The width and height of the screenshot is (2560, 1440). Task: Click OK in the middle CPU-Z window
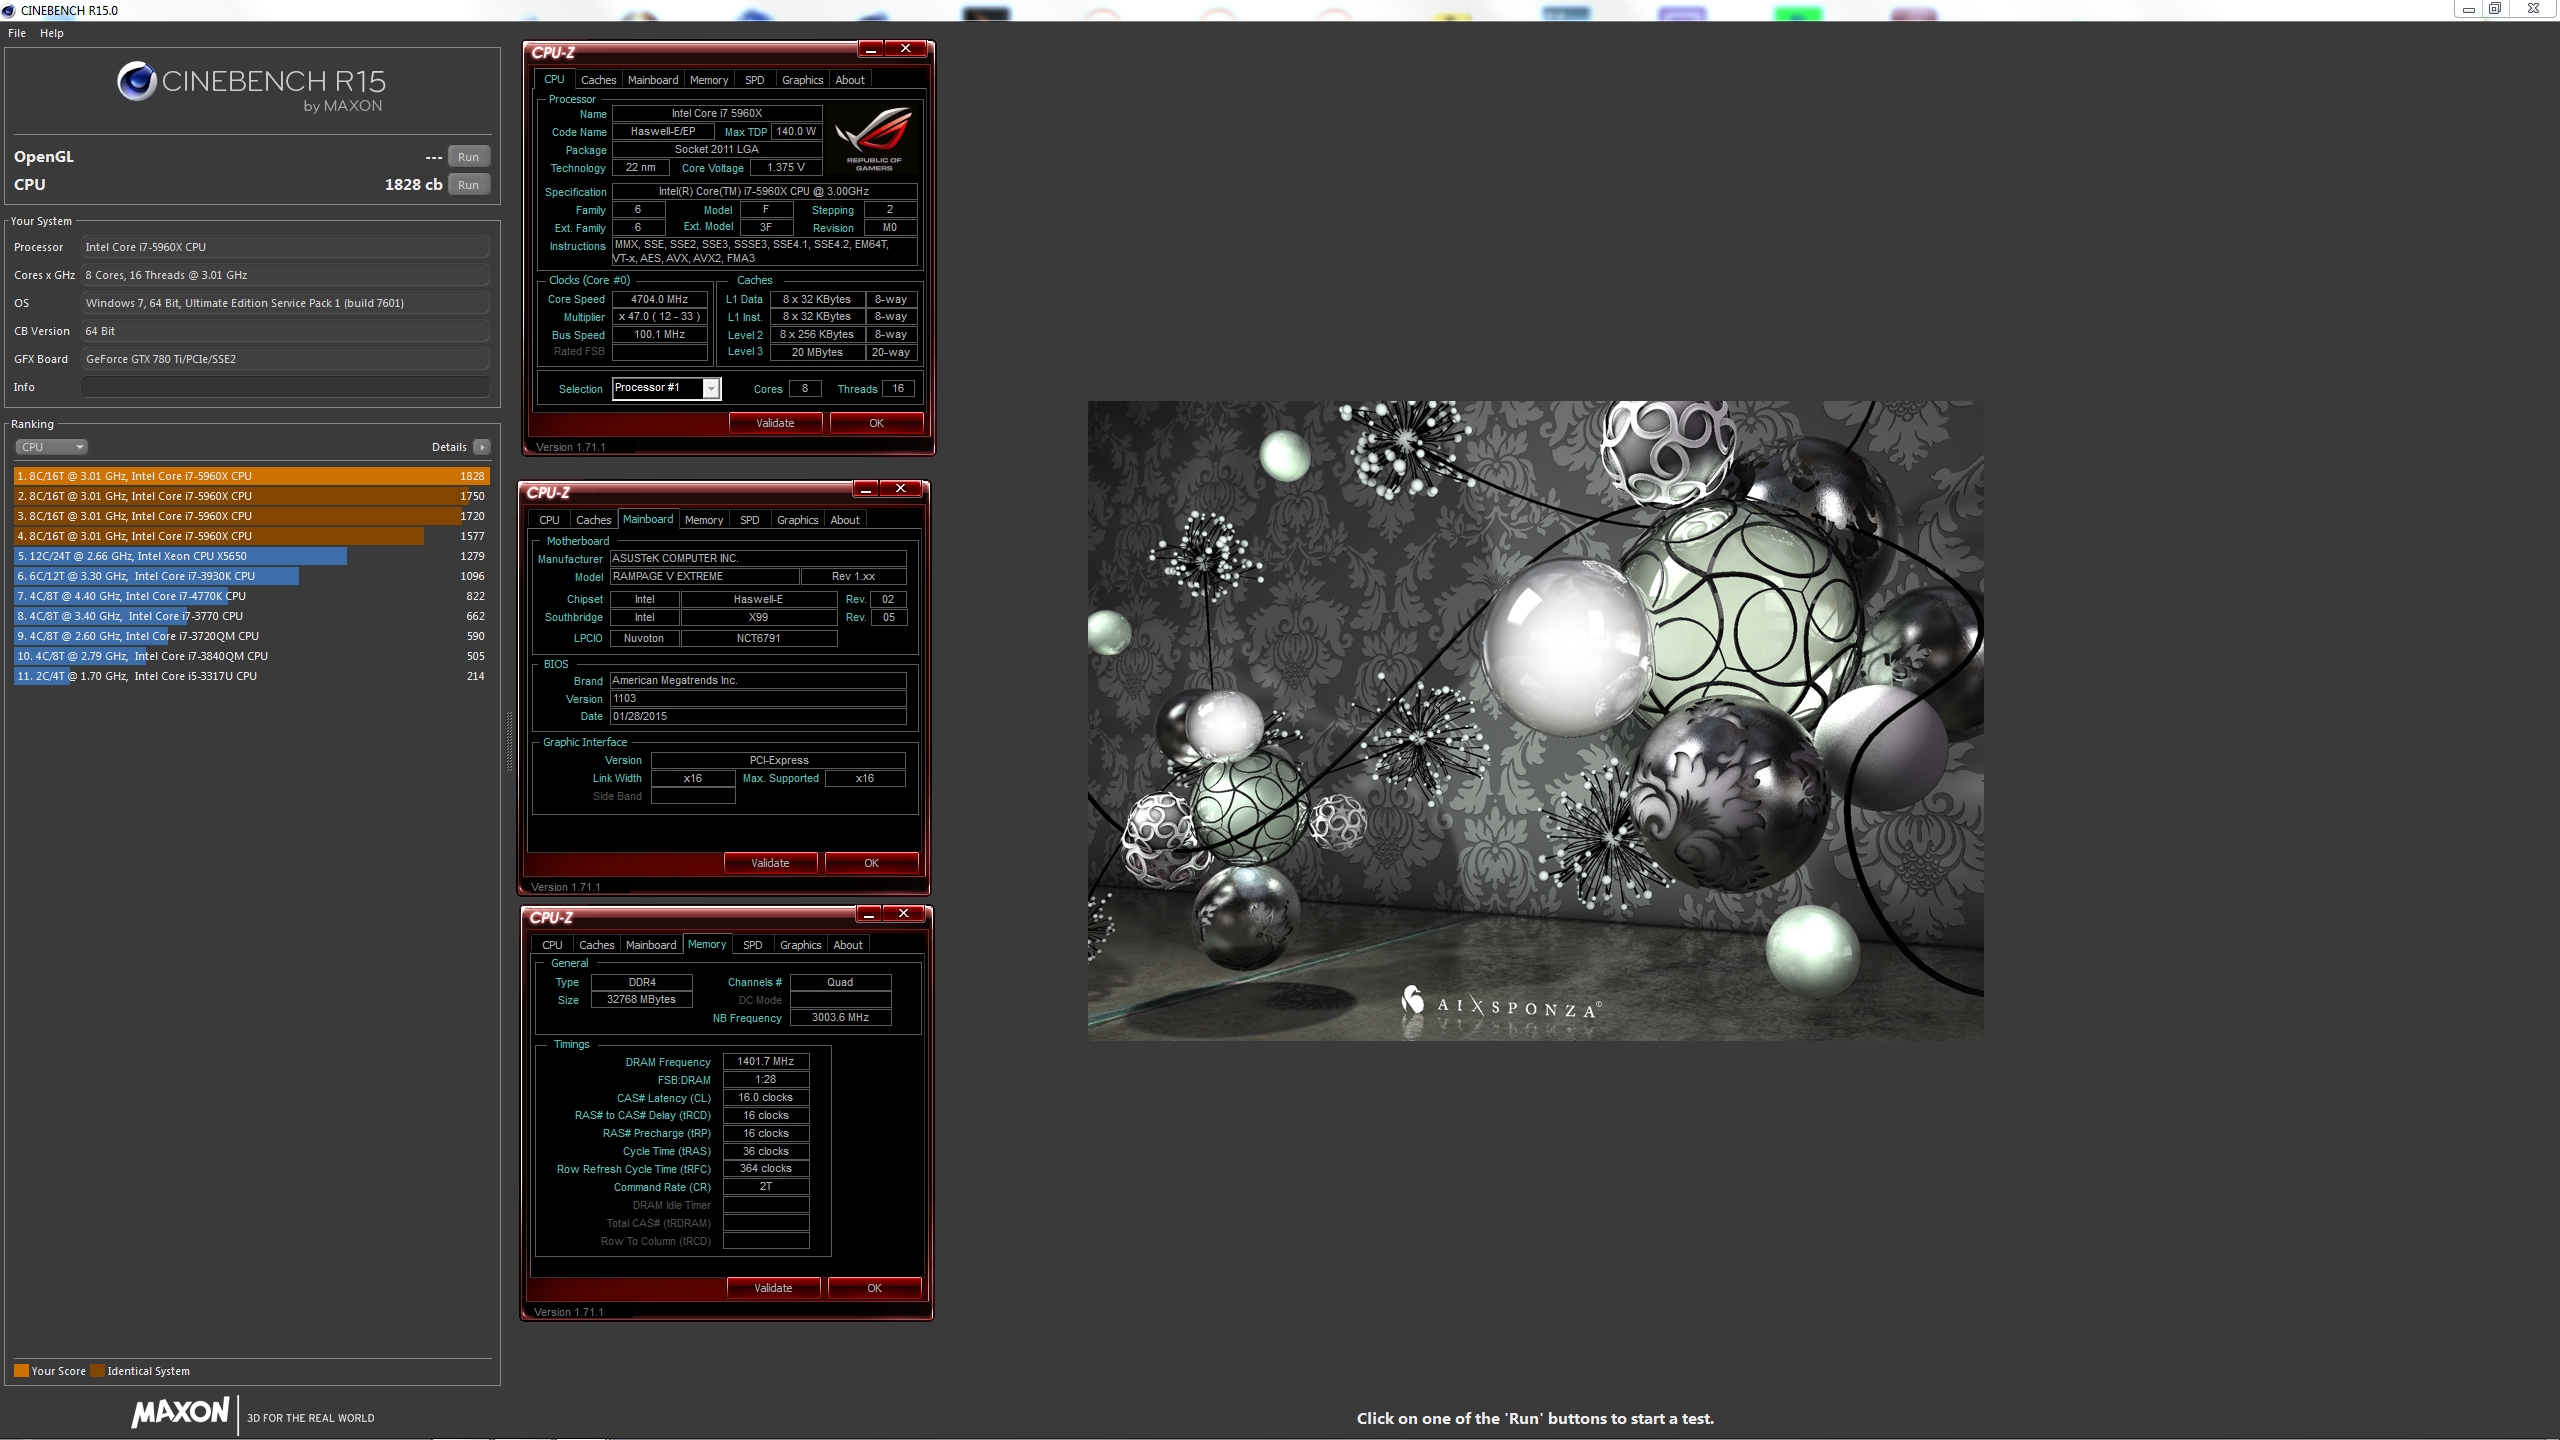pos(871,863)
